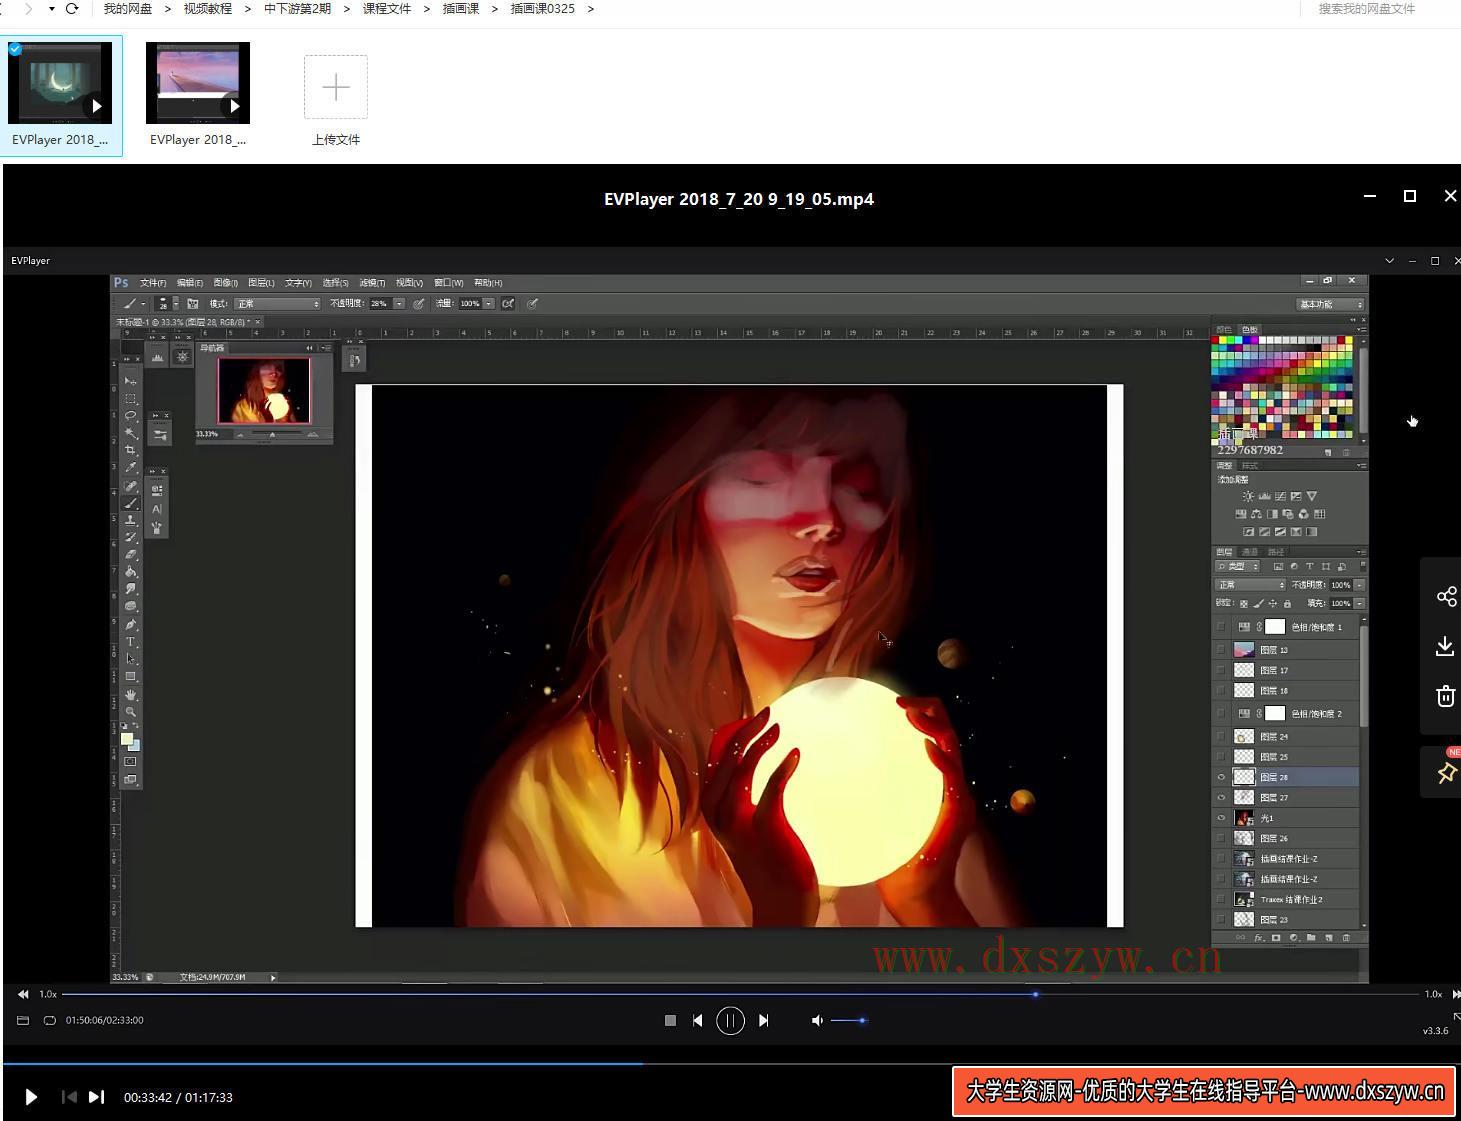Show the Traxex 结课作业2 layer
Screen dimensions: 1461x1121
[1221, 899]
